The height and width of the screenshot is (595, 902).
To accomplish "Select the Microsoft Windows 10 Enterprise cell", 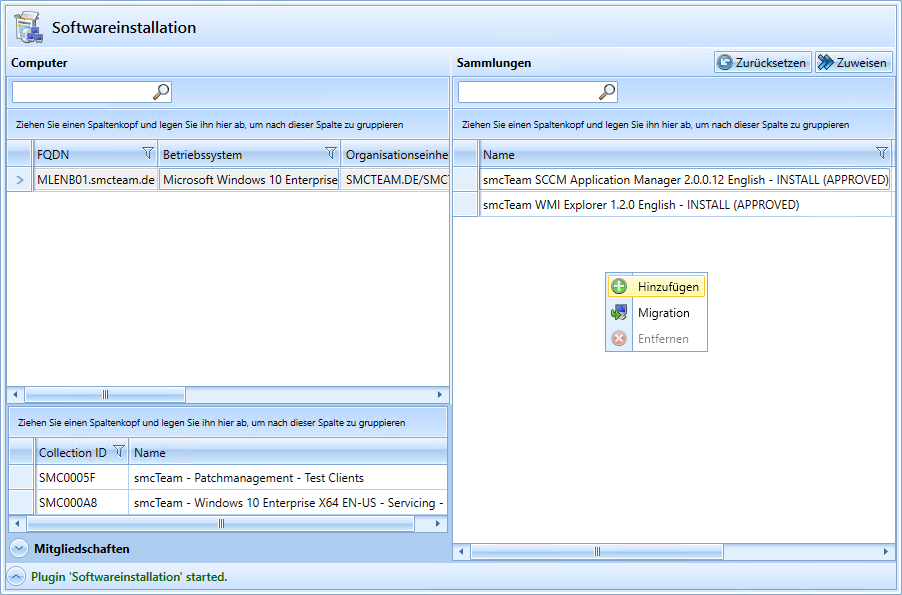I will [x=250, y=180].
